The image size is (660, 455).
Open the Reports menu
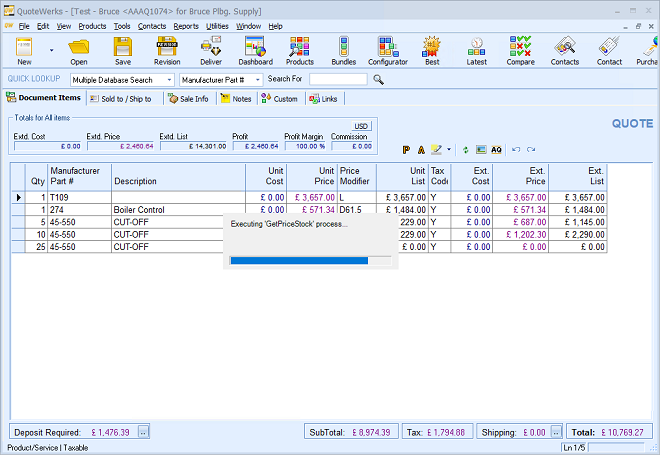click(185, 25)
